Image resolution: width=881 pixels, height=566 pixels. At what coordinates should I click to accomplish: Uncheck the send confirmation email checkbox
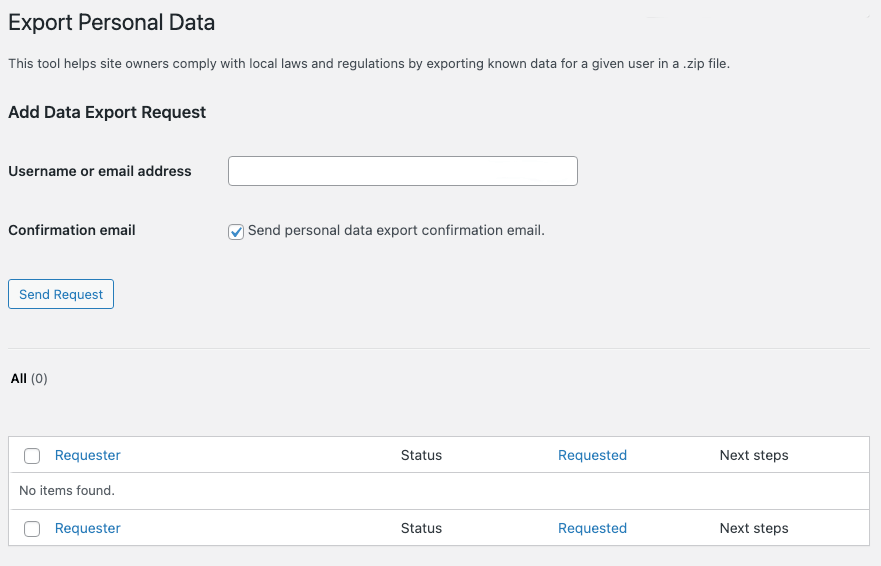click(236, 232)
